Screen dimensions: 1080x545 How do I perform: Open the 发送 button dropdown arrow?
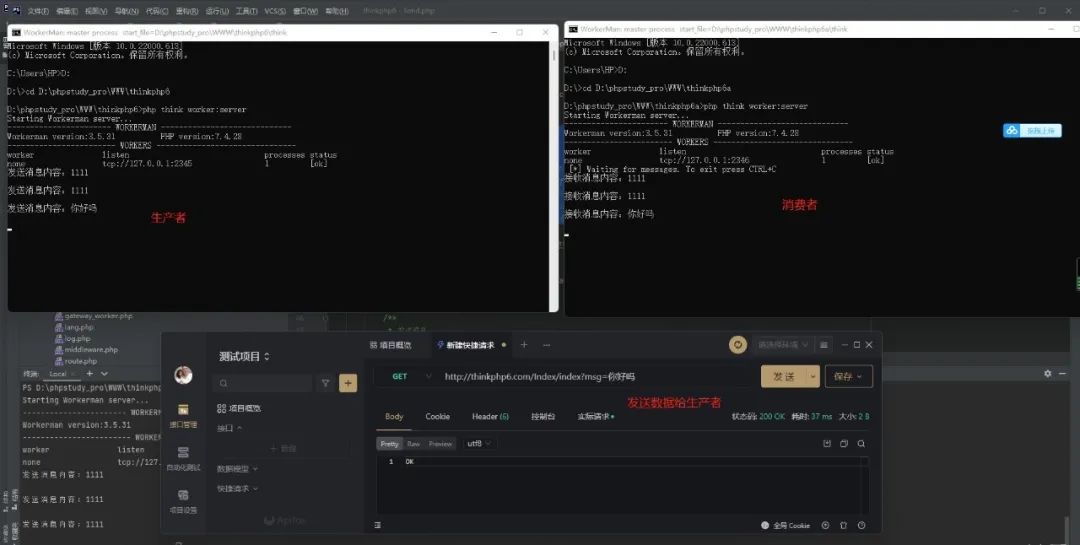point(813,376)
